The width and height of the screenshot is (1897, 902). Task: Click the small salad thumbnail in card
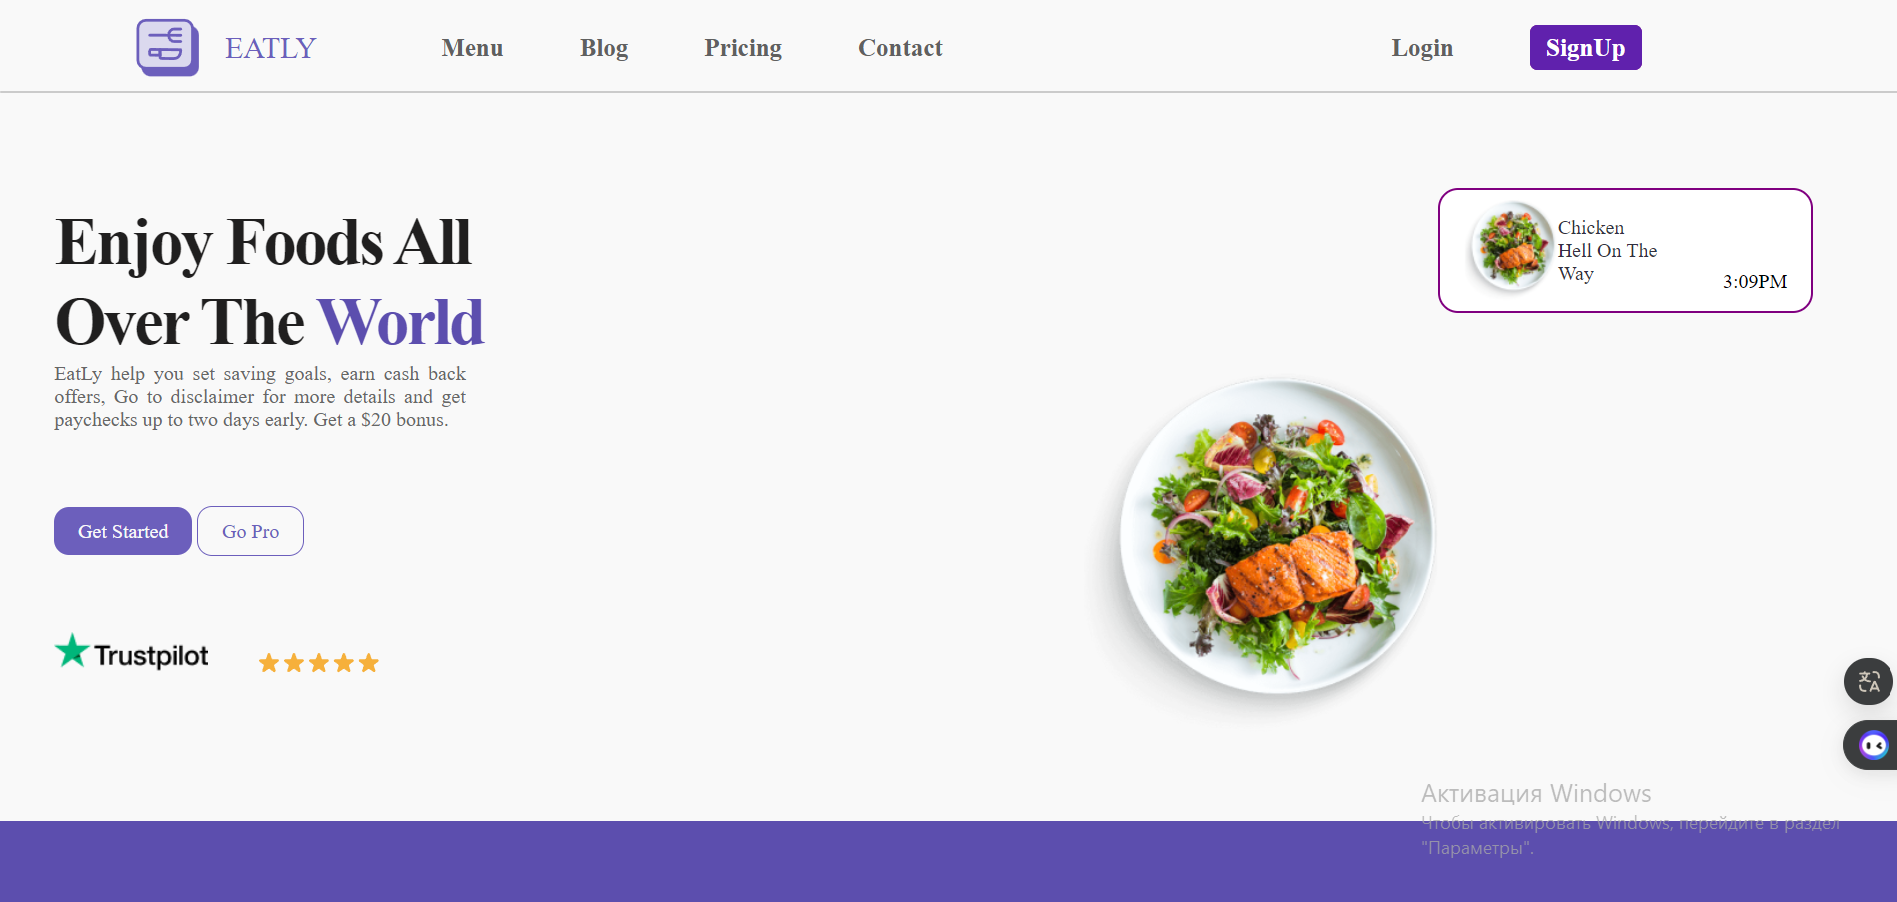(1511, 246)
